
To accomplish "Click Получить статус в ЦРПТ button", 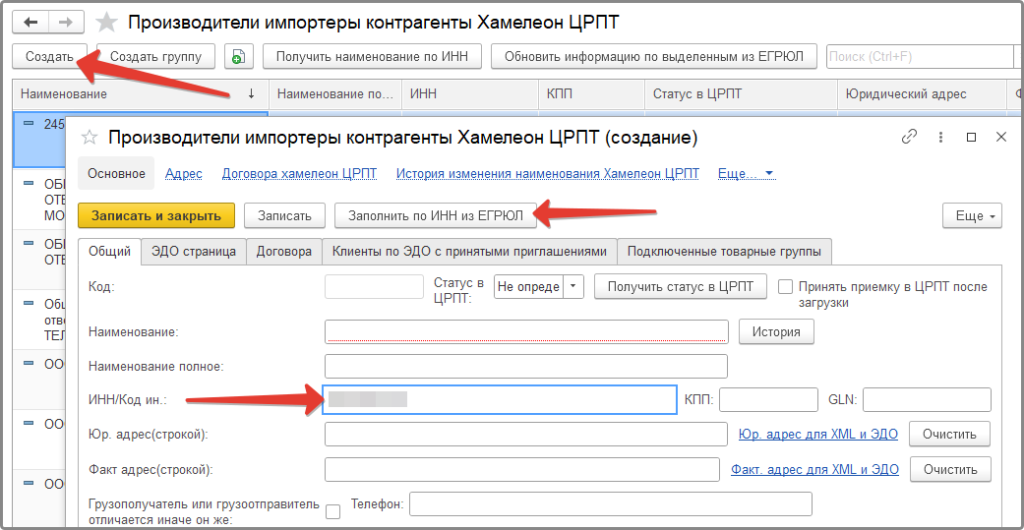I will click(680, 287).
